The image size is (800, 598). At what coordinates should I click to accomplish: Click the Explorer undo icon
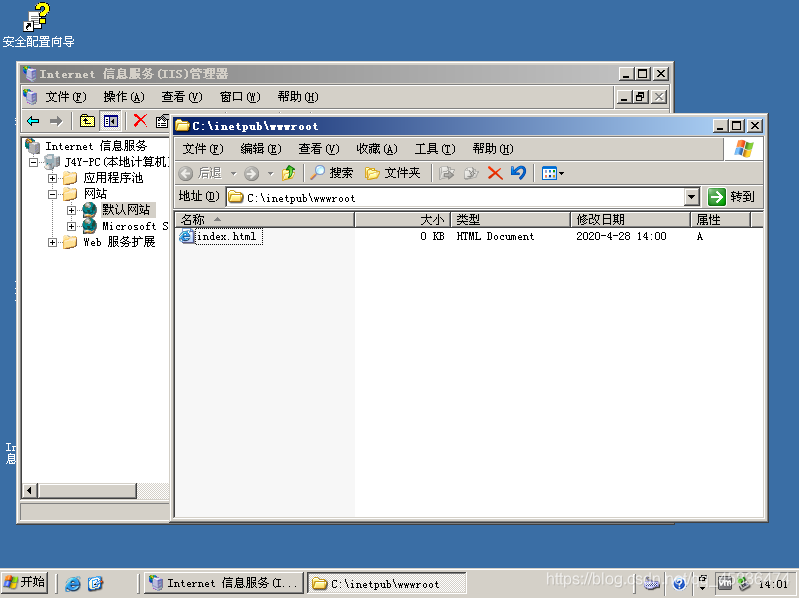click(518, 173)
